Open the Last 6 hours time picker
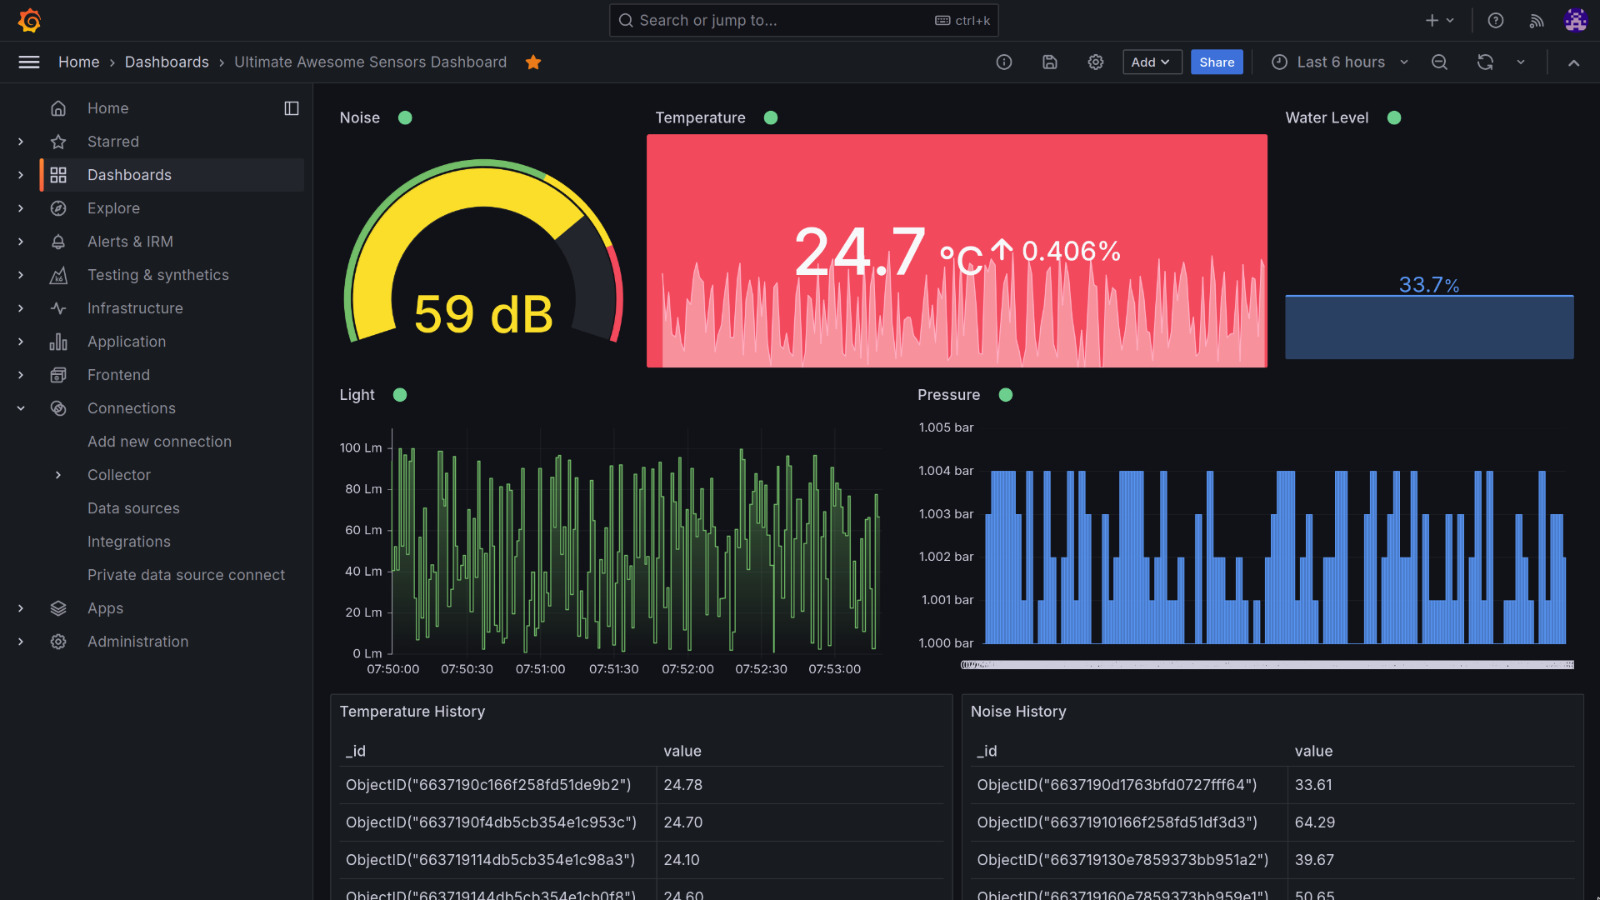The width and height of the screenshot is (1600, 900). coord(1340,62)
